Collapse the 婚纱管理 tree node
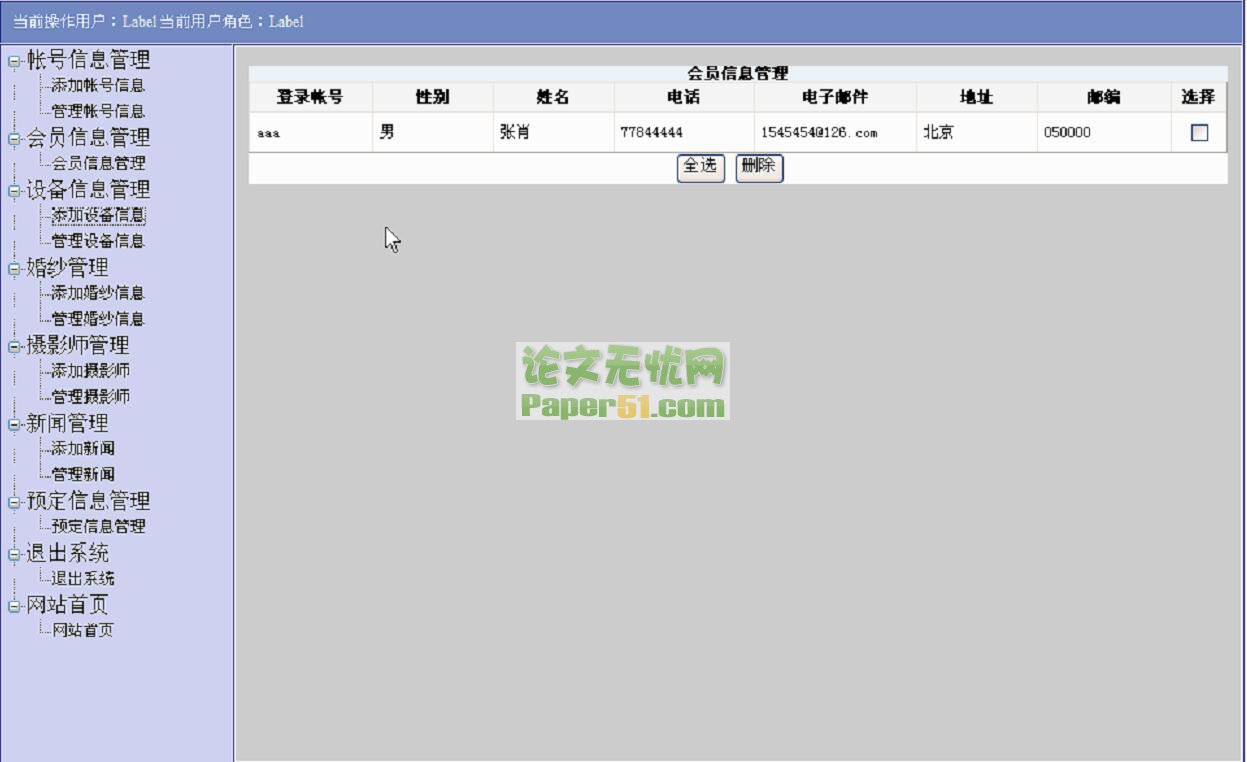 coord(14,269)
